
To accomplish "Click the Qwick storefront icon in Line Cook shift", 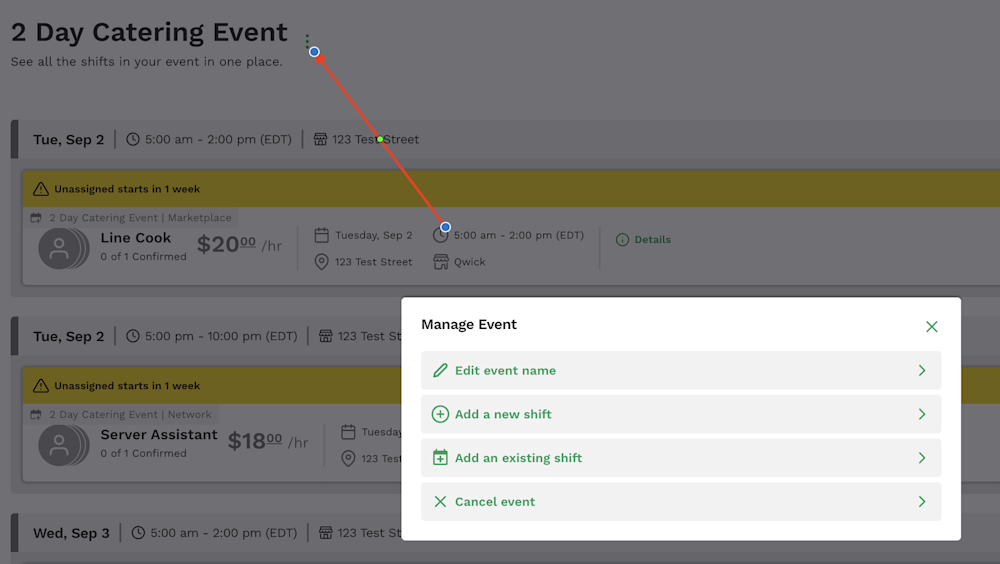I will coord(441,262).
